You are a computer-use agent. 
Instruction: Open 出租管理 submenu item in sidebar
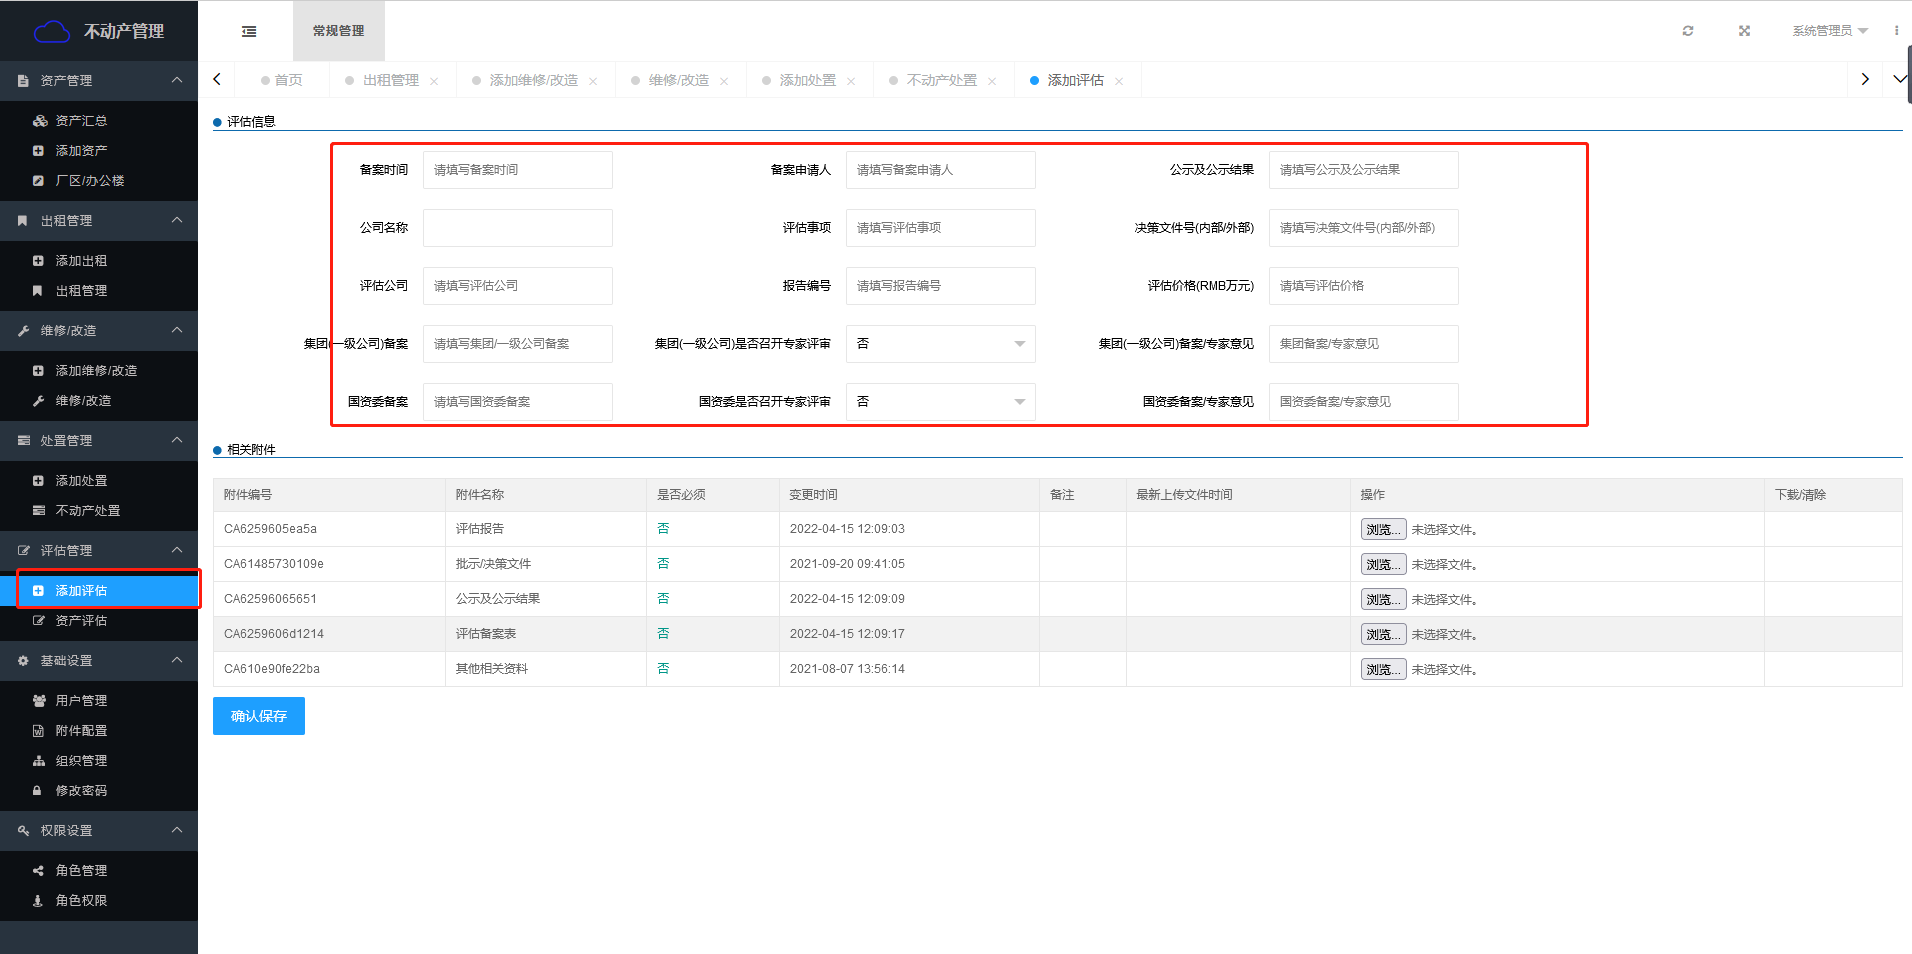(x=99, y=291)
